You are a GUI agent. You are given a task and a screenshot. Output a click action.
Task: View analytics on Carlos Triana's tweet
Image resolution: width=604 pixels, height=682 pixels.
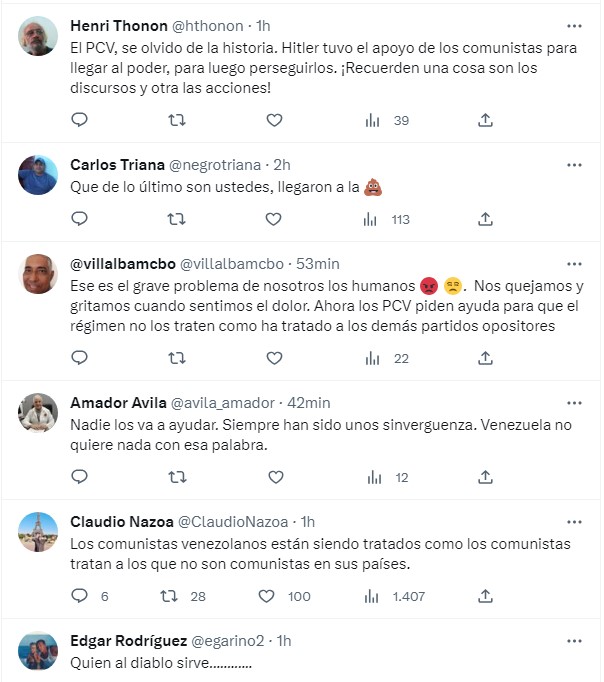point(373,219)
